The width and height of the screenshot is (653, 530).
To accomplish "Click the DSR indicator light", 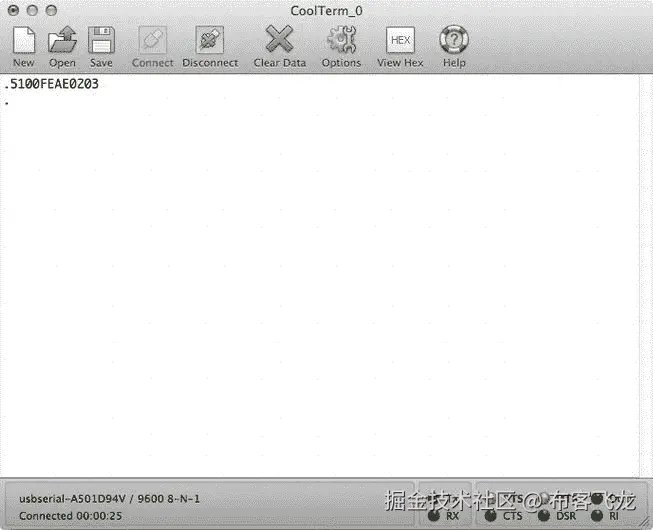I will [544, 516].
